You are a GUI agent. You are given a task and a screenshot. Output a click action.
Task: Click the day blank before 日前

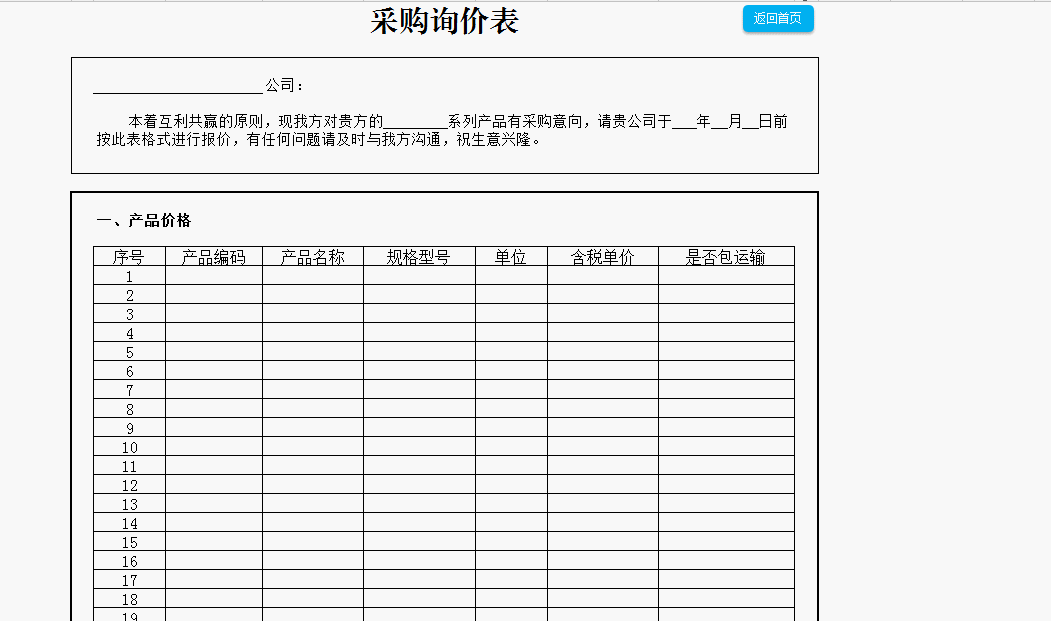click(751, 122)
